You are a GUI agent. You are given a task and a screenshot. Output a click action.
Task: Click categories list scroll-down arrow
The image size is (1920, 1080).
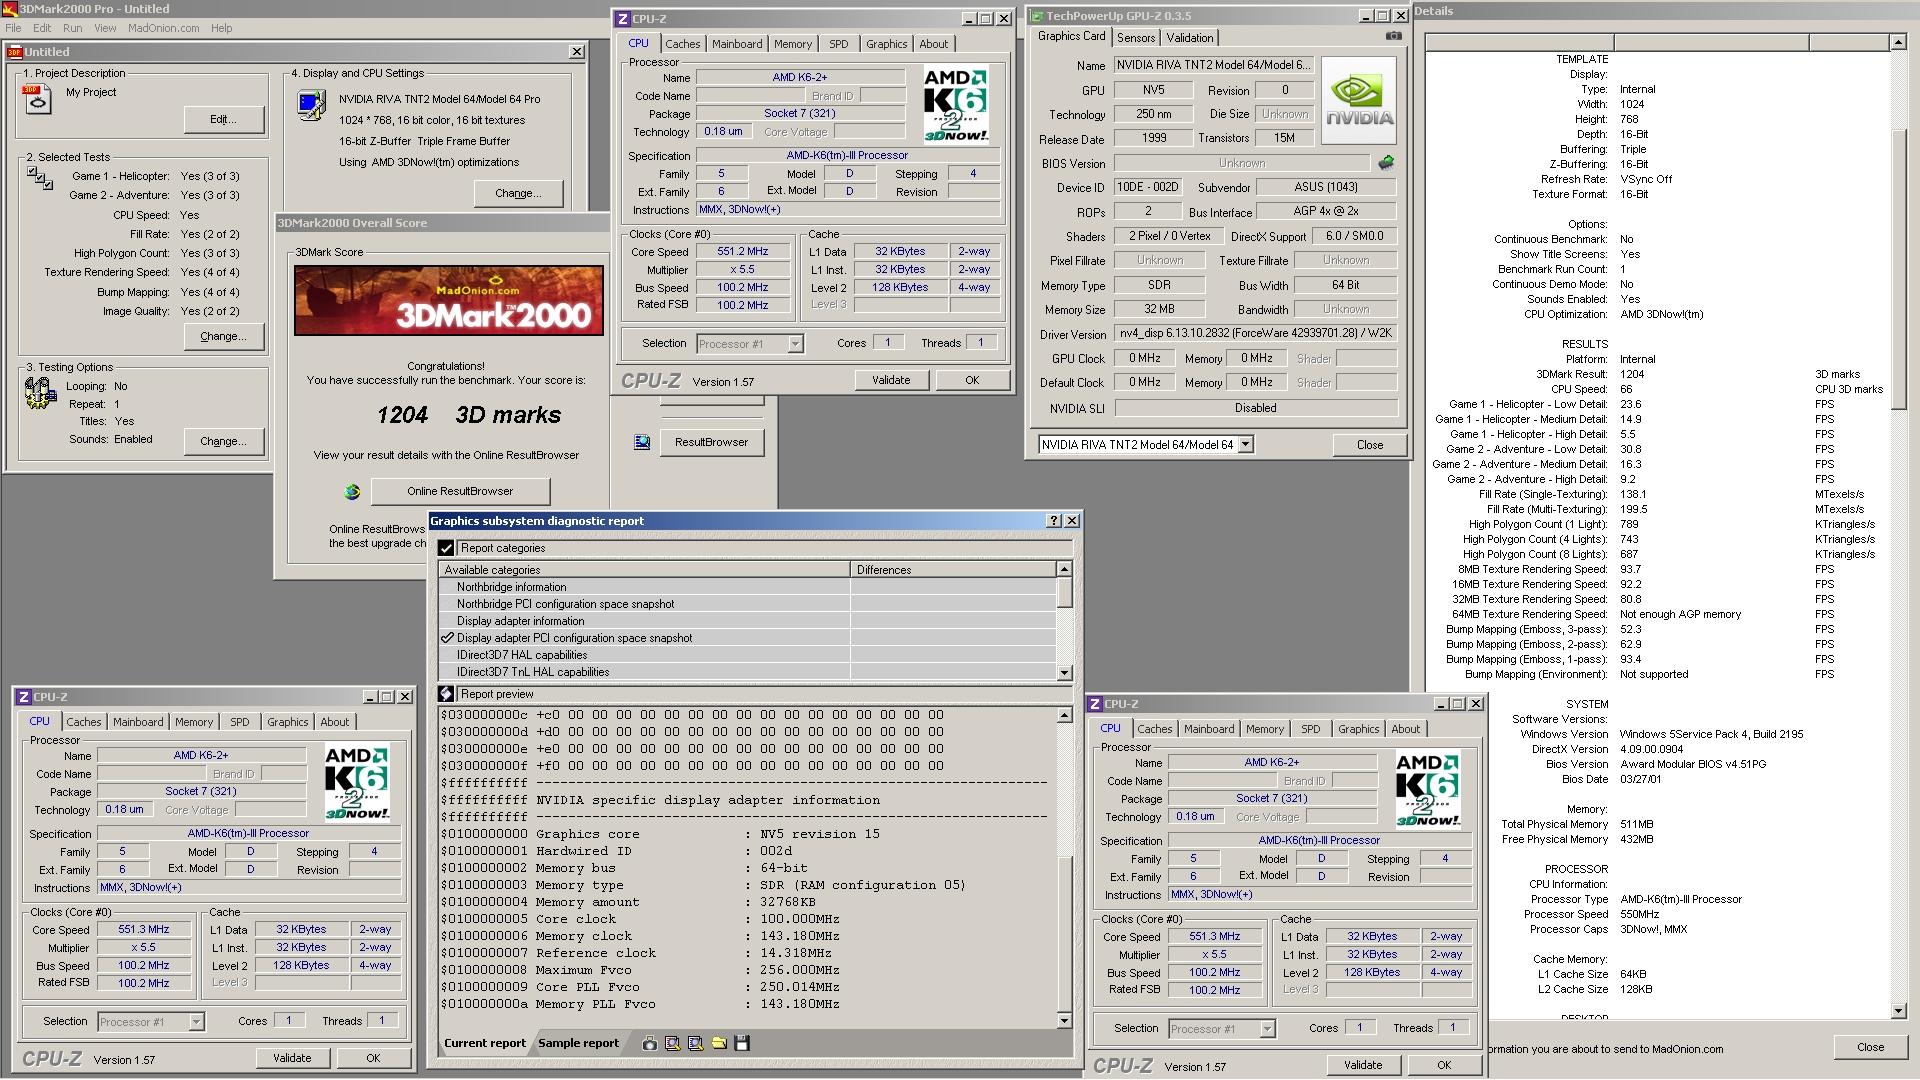1064,673
